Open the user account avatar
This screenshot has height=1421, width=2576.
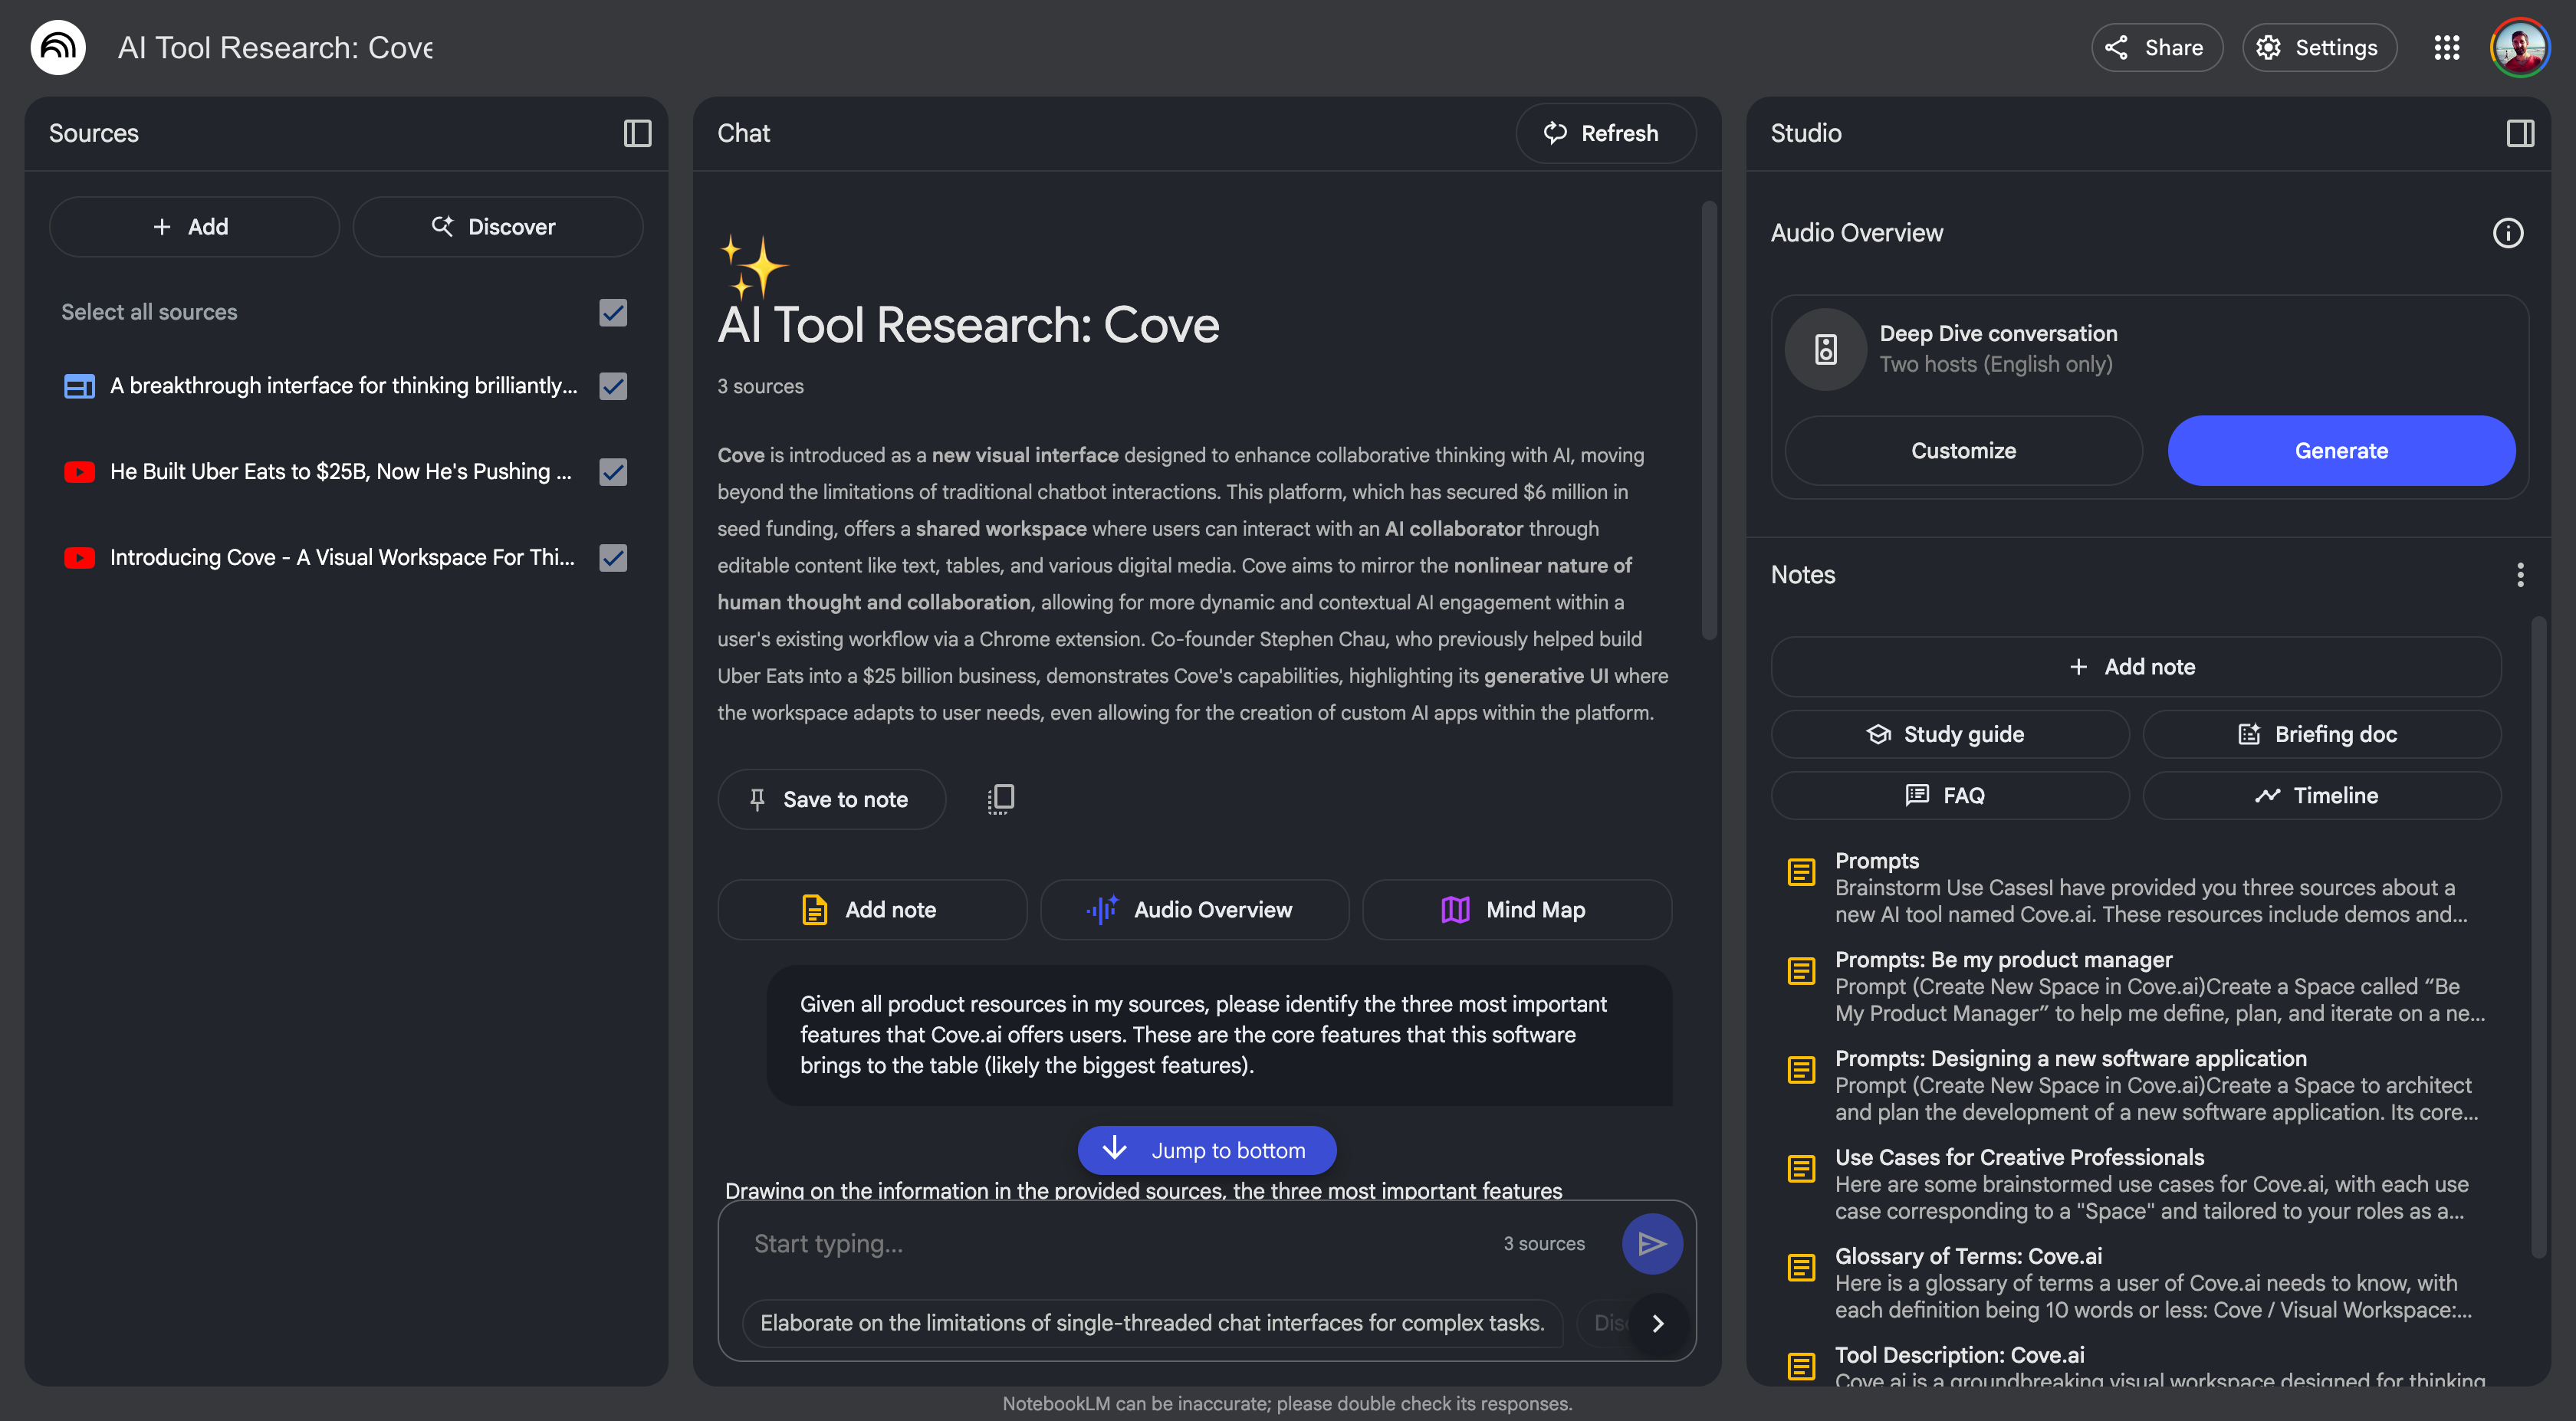tap(2519, 47)
